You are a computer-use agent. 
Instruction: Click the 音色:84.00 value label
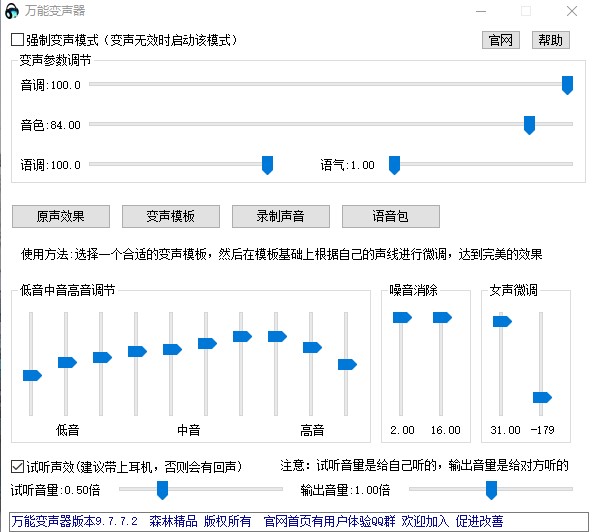coord(51,125)
